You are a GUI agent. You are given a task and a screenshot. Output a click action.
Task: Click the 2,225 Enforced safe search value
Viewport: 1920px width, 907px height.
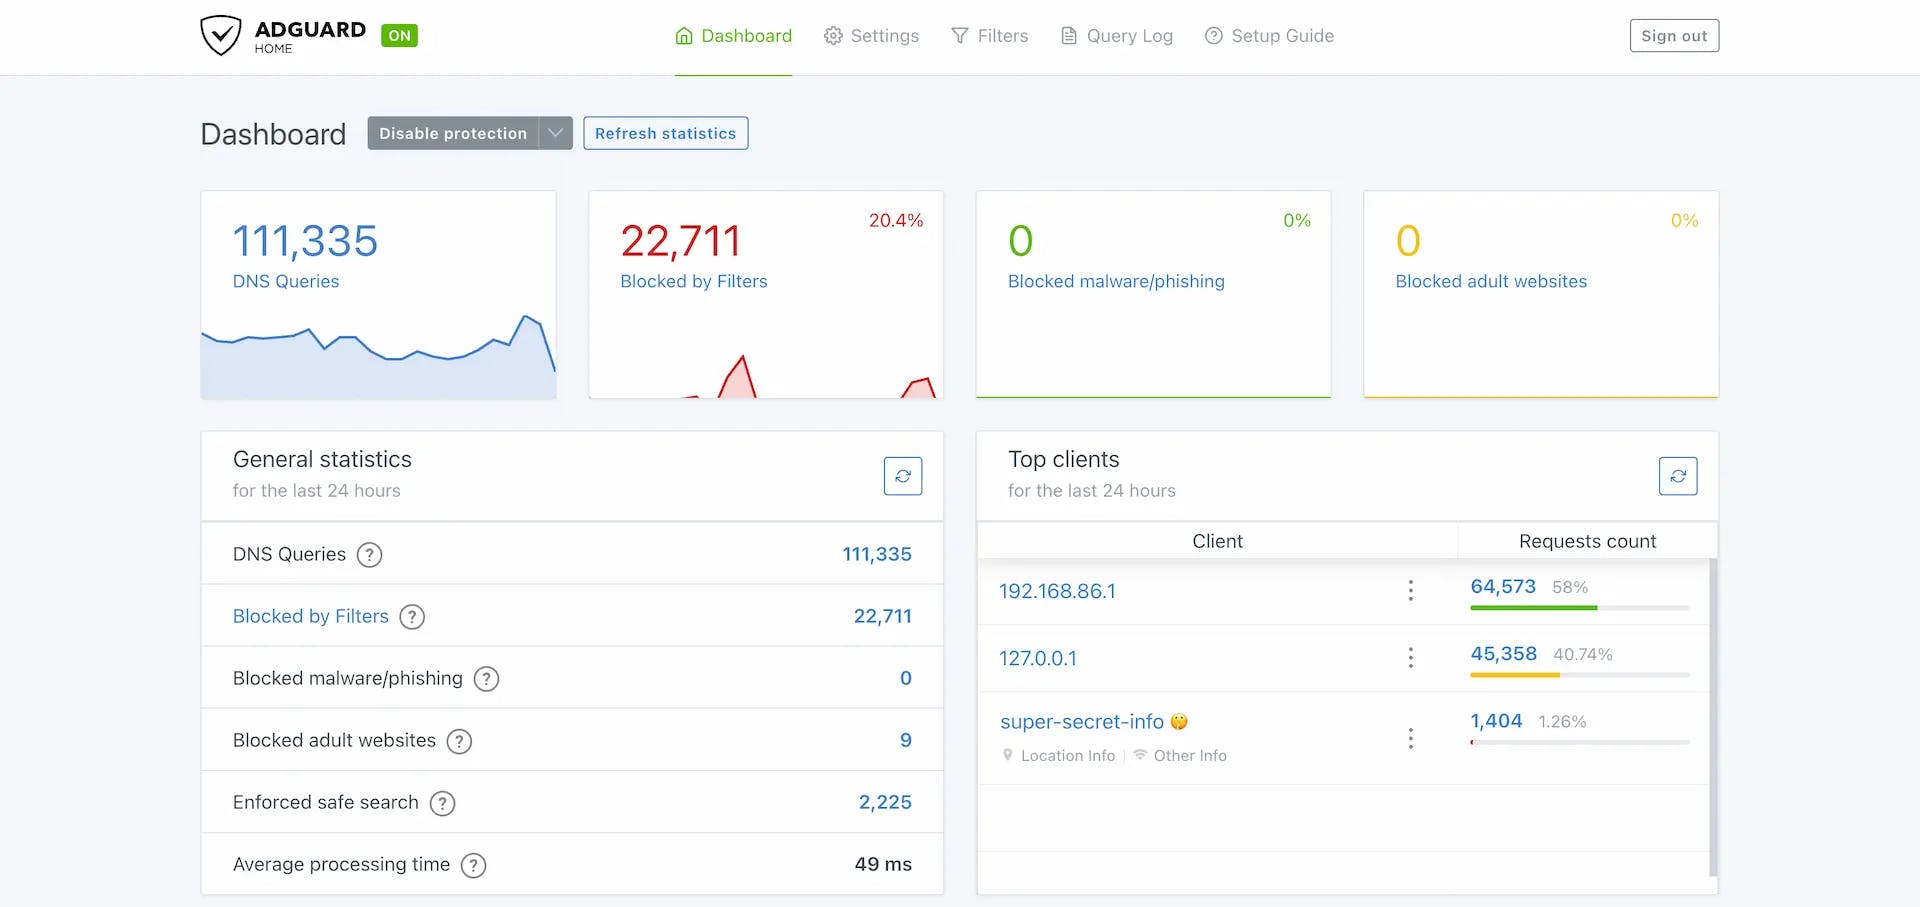click(885, 802)
